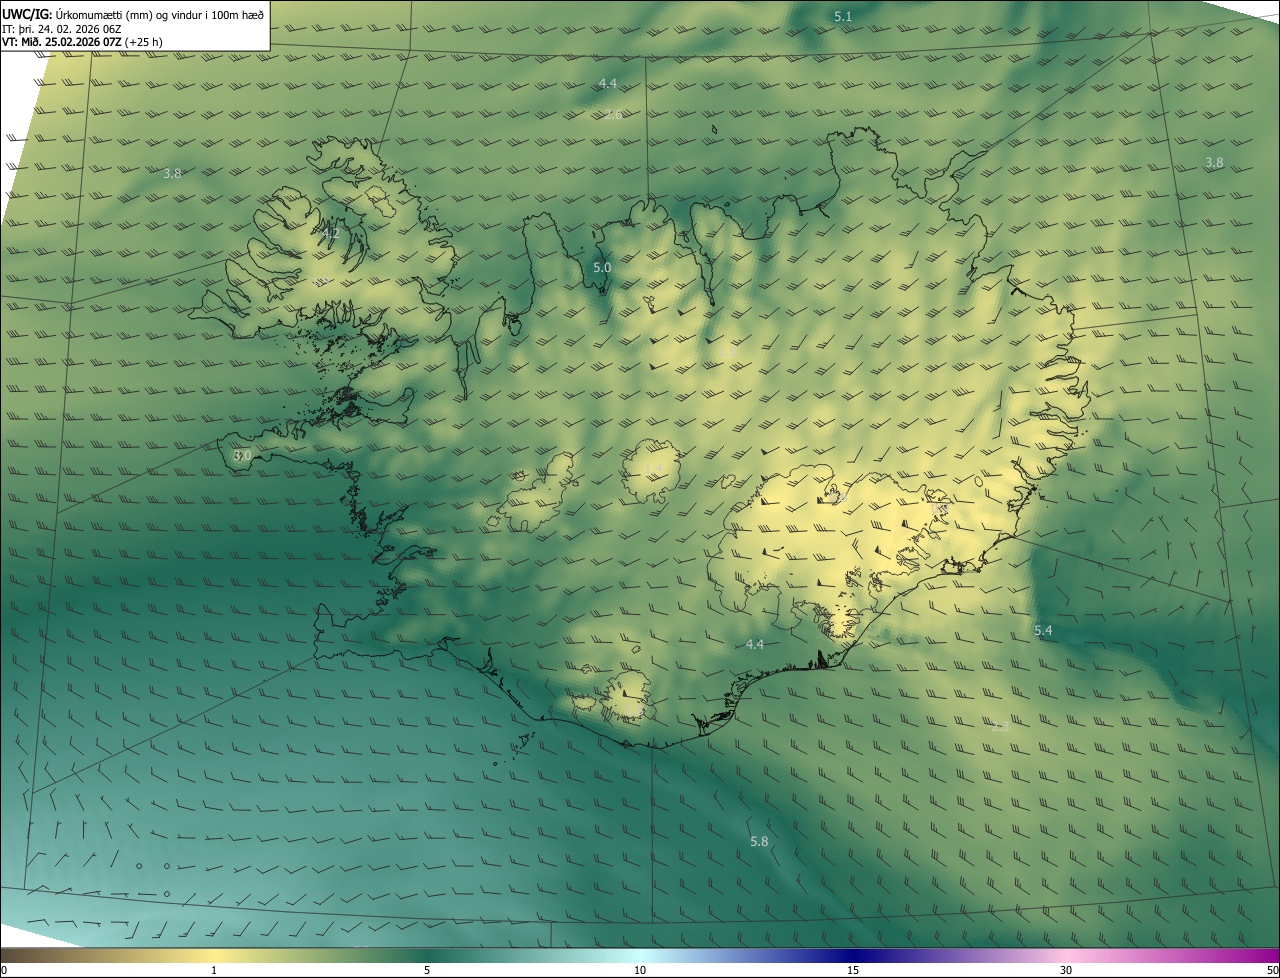The image size is (1280, 978).
Task: Click the 4.4 label near the south coast
Action: pos(755,645)
